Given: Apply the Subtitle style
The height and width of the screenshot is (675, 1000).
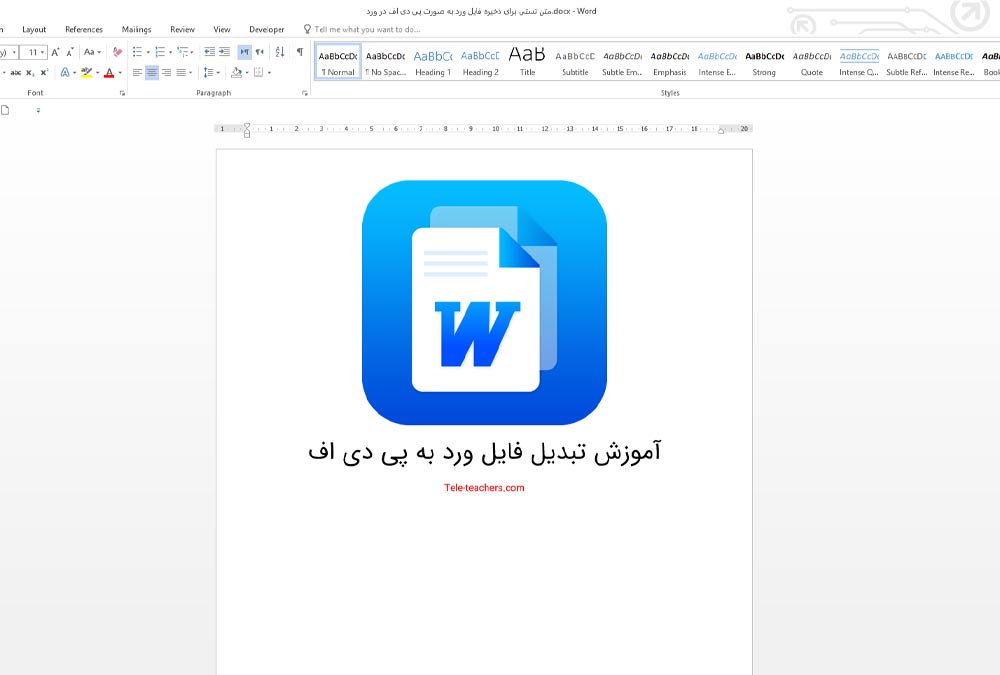Looking at the screenshot, I should click(575, 62).
